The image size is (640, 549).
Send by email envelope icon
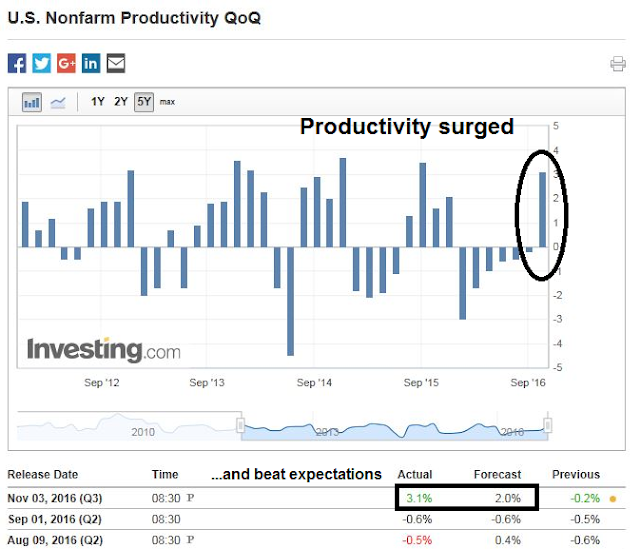(x=116, y=63)
